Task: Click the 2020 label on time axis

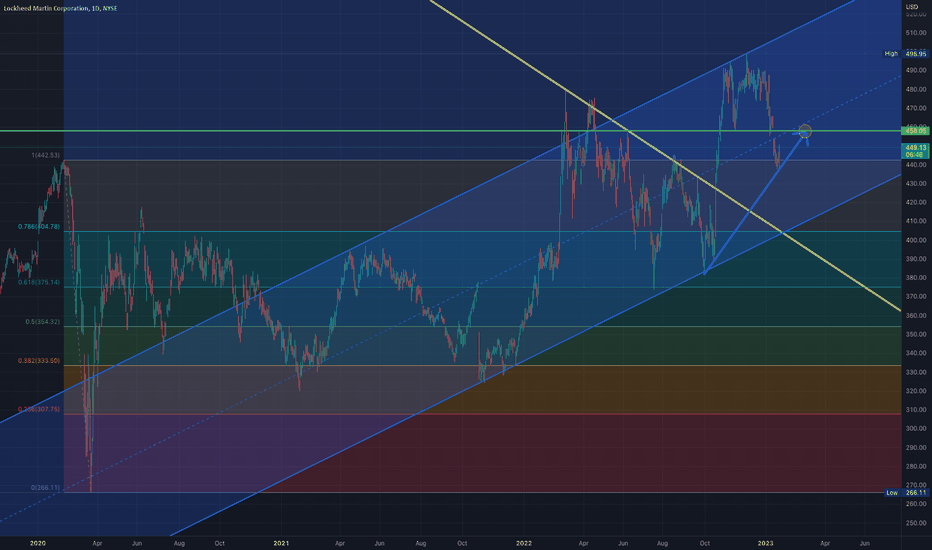Action: pos(37,543)
